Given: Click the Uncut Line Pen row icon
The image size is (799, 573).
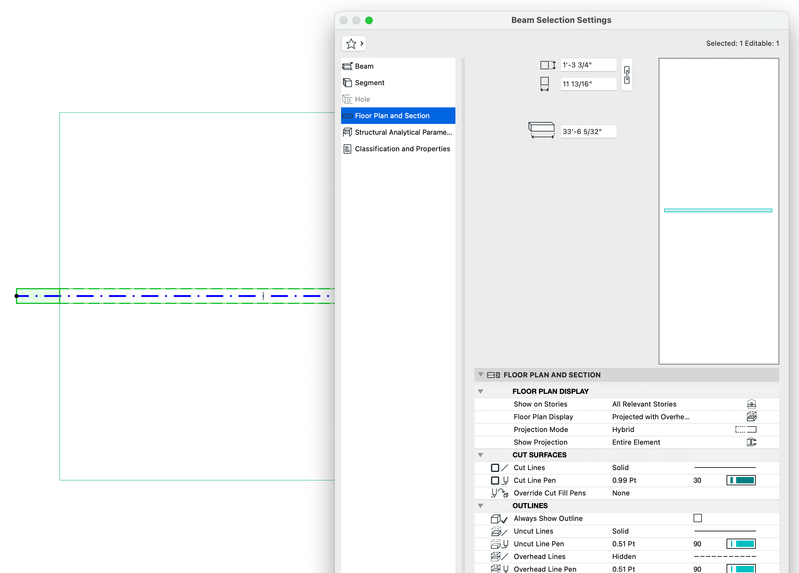Looking at the screenshot, I should click(x=499, y=544).
